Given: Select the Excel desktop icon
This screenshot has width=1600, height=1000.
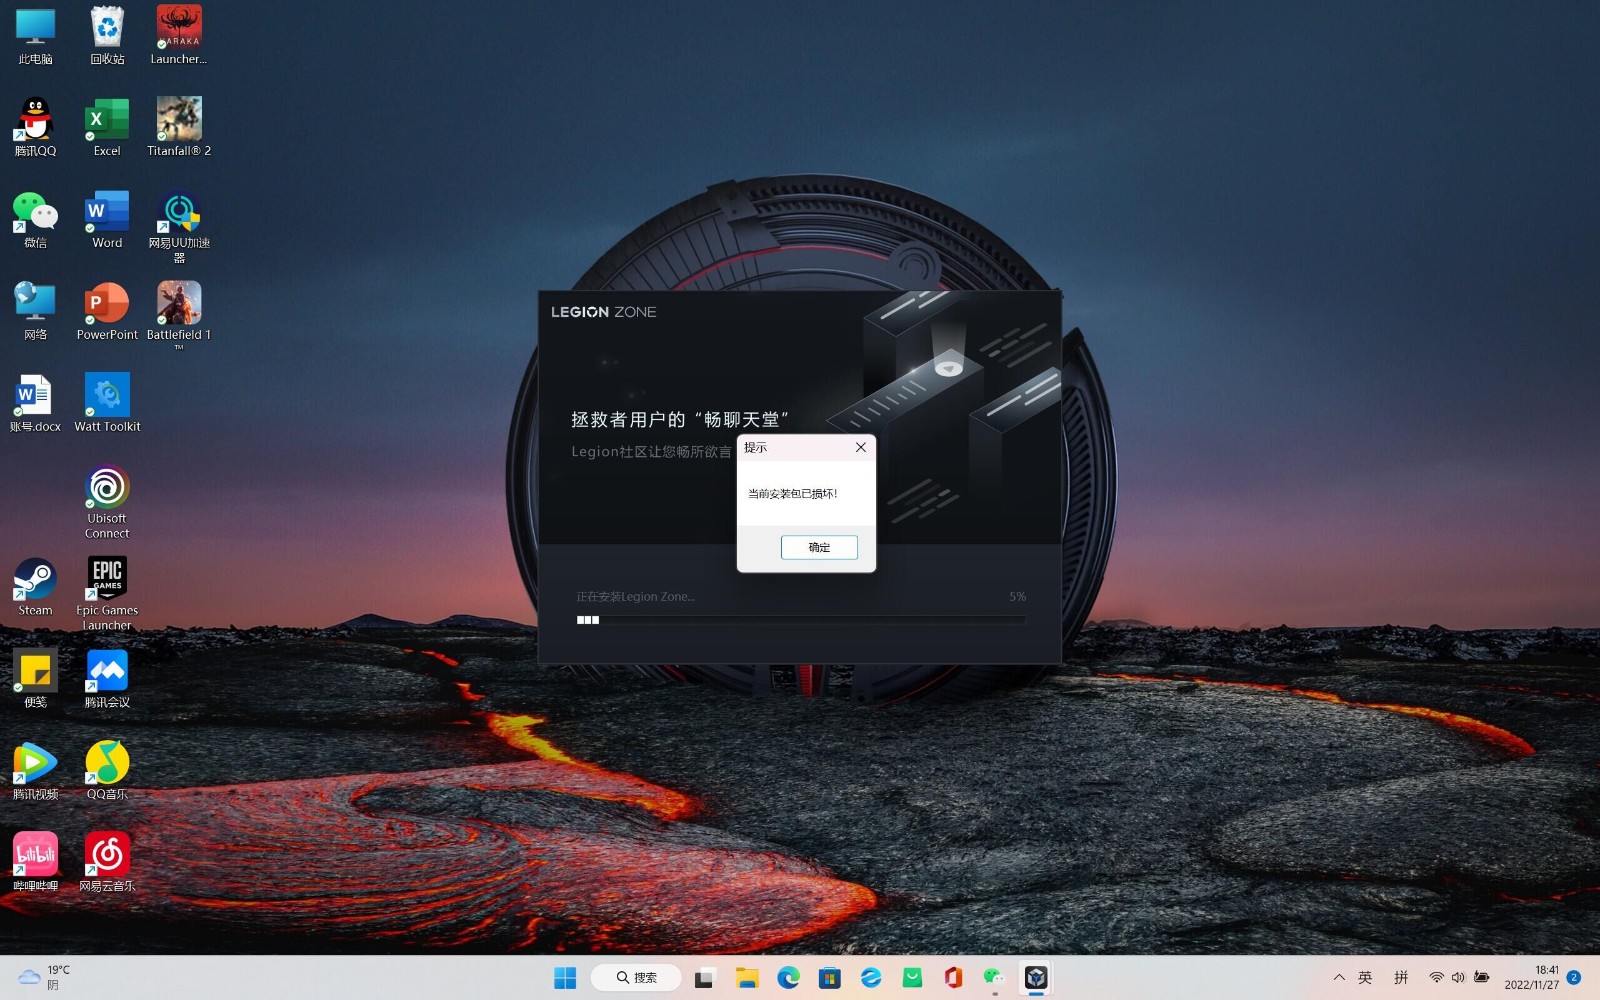Looking at the screenshot, I should coord(107,128).
